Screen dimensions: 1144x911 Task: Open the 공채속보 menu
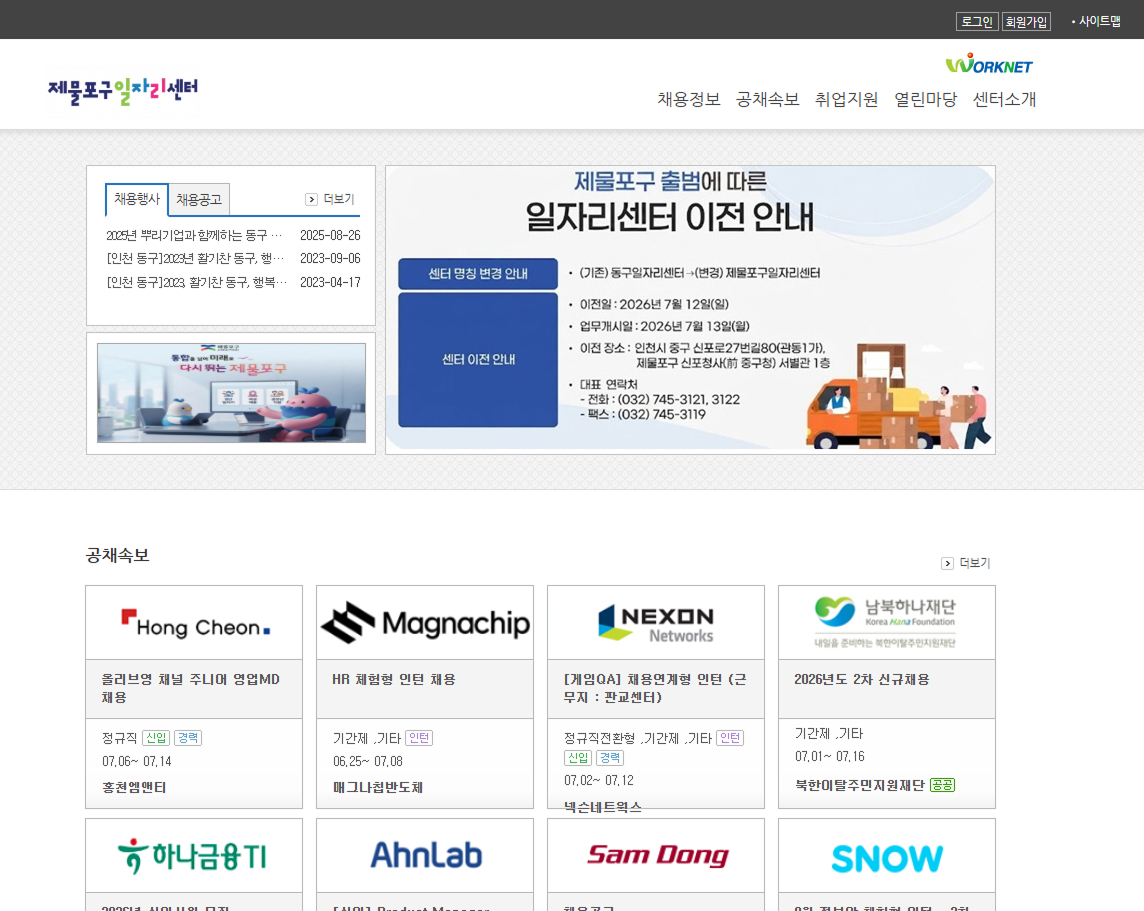pos(768,99)
